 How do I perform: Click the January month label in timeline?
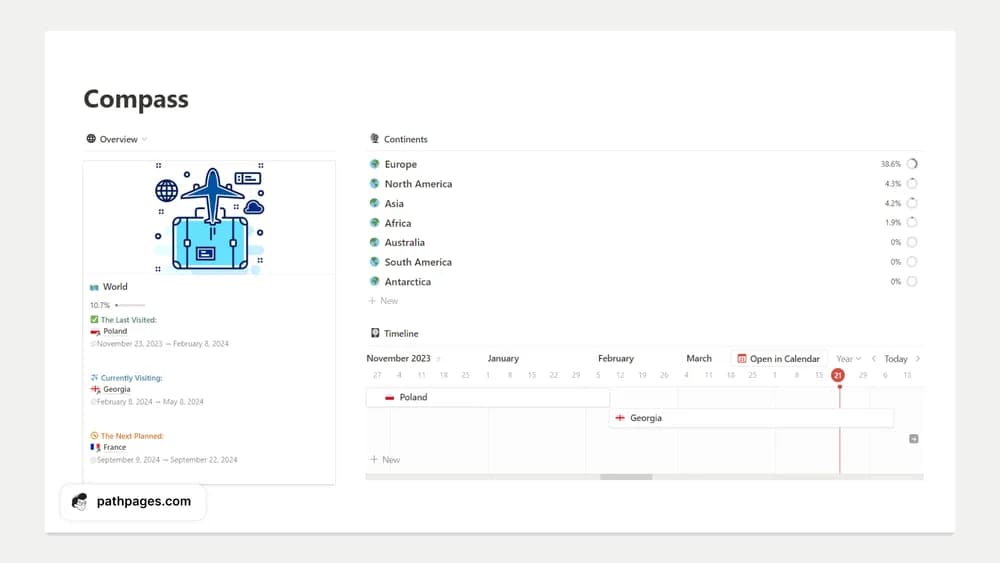tap(503, 358)
